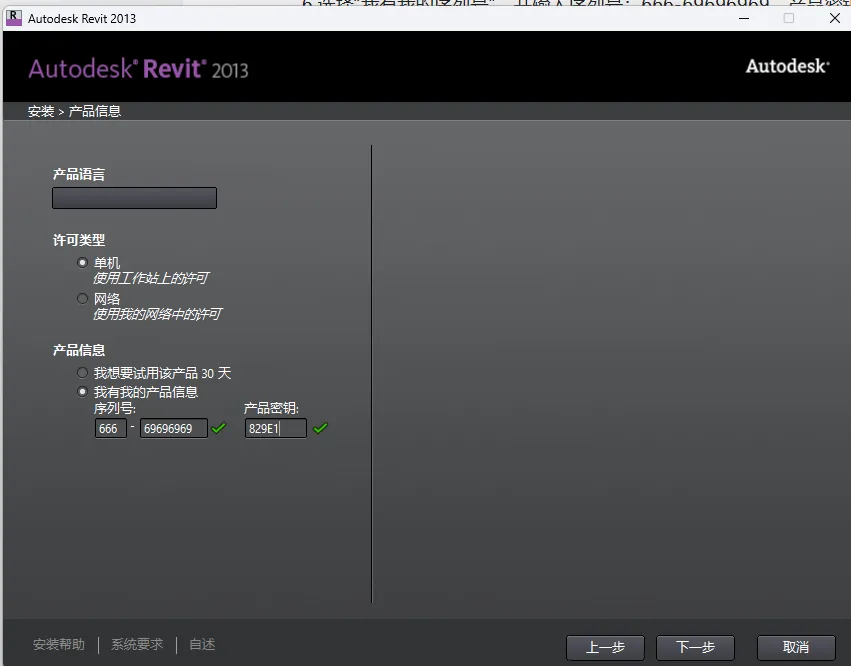Click the 产品密钥 product key field
The height and width of the screenshot is (666, 851).
pos(276,428)
